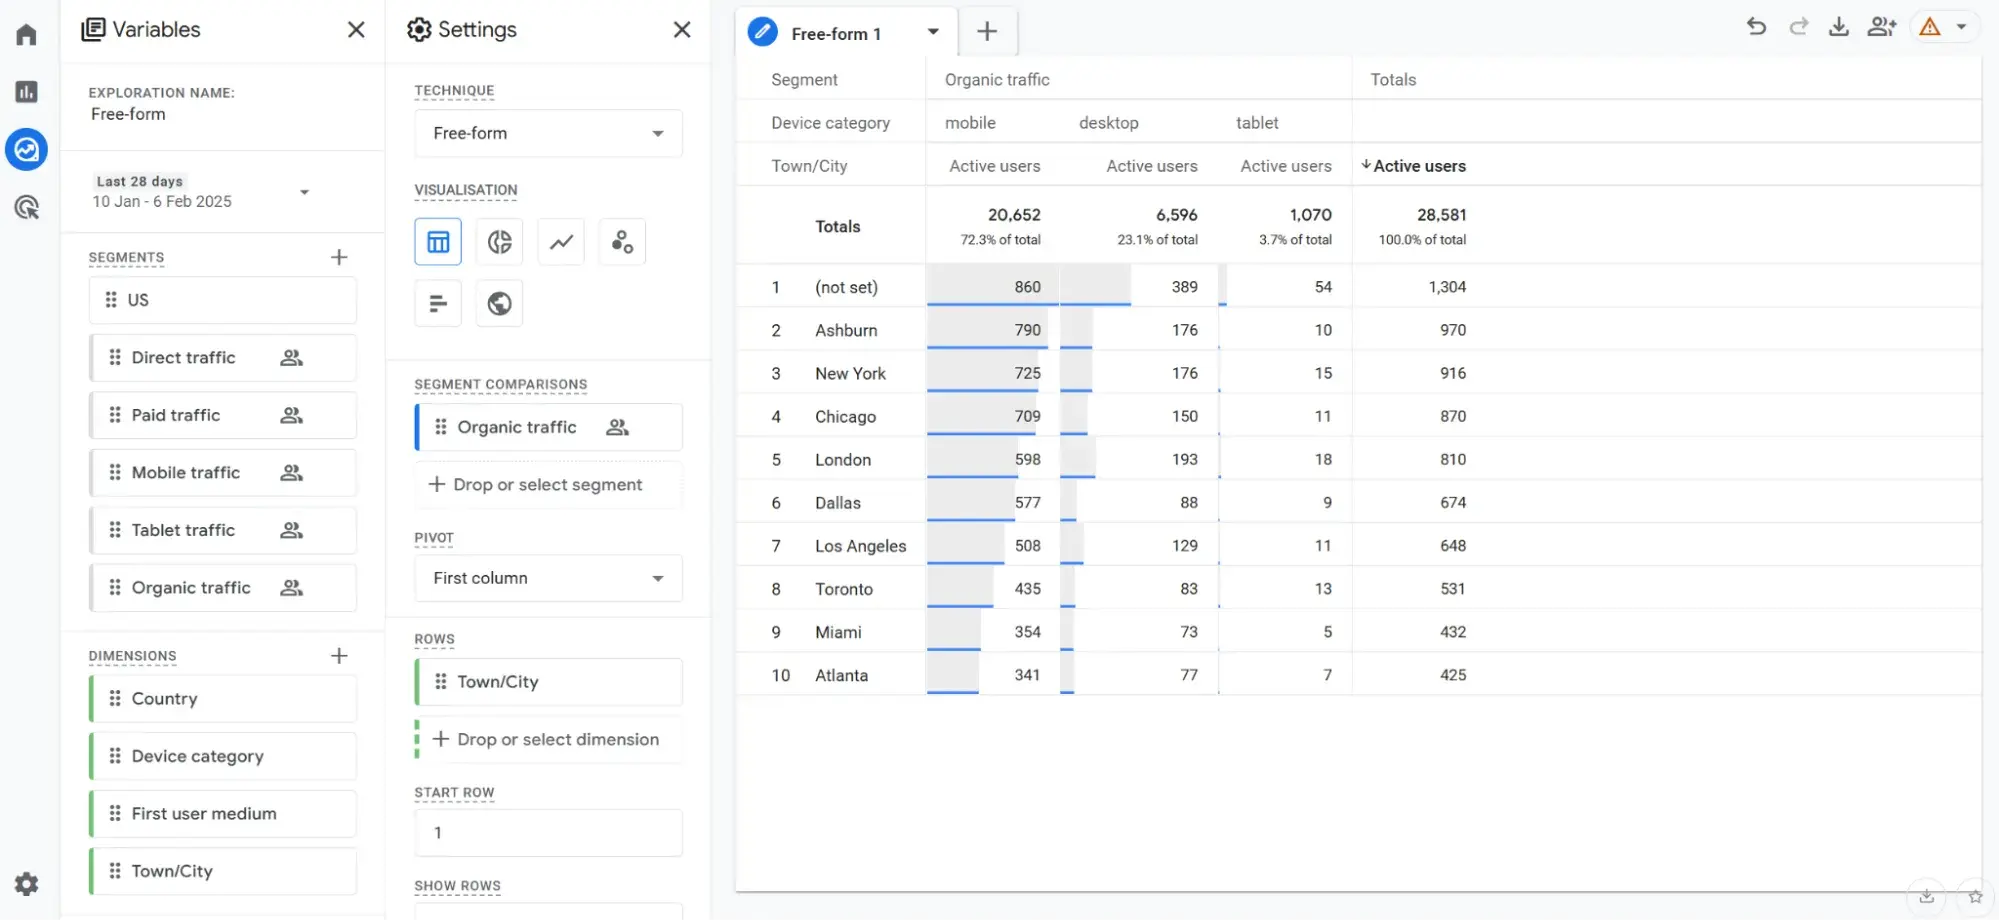The width and height of the screenshot is (1999, 921).
Task: Select the donut chart visualisation
Action: pos(499,242)
